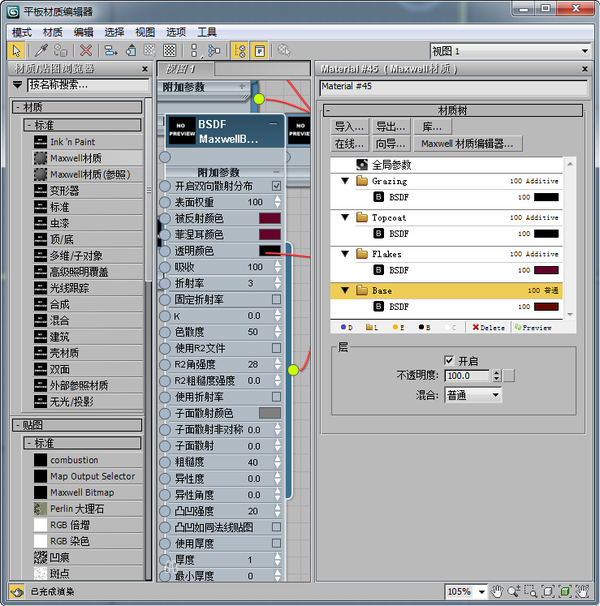Click the 在线... button
Image resolution: width=600 pixels, height=606 pixels.
click(349, 144)
